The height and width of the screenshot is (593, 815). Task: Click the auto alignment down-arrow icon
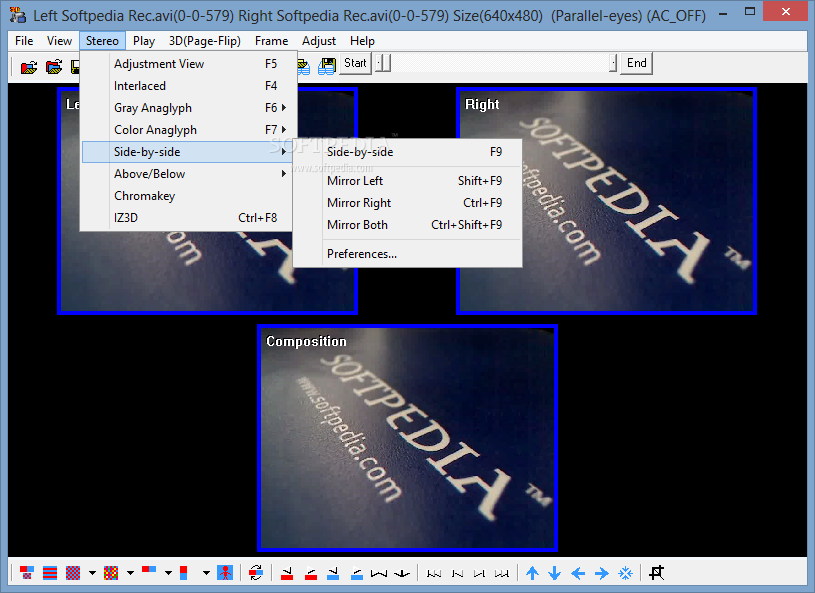[402, 573]
